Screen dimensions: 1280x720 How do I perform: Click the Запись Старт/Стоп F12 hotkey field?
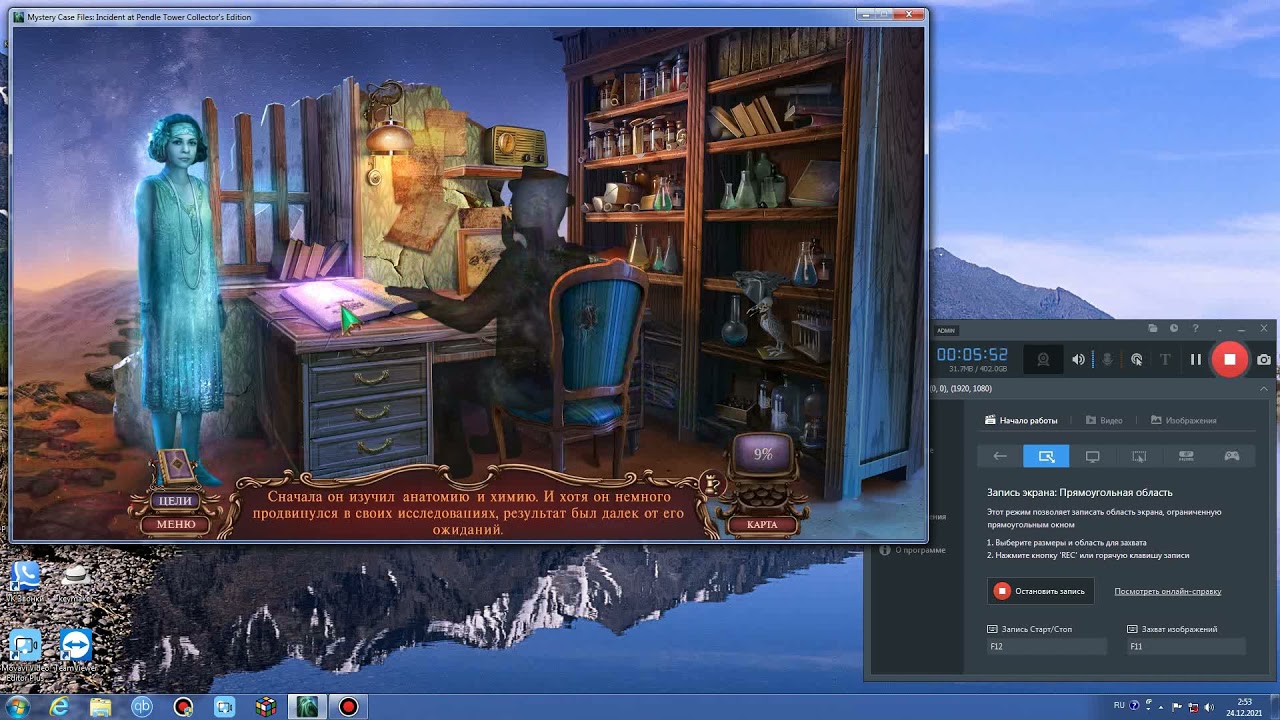tap(1046, 647)
